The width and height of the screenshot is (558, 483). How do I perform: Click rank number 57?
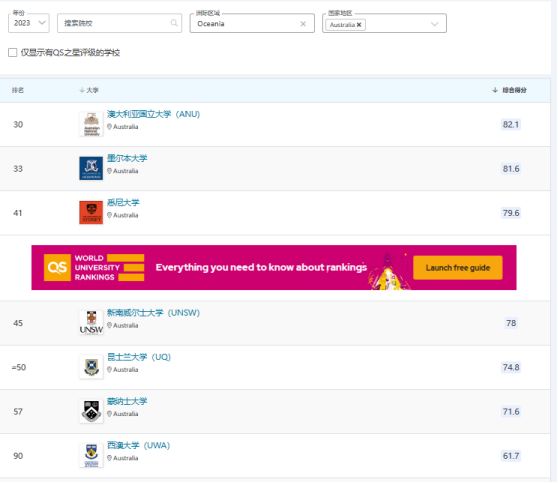18,412
